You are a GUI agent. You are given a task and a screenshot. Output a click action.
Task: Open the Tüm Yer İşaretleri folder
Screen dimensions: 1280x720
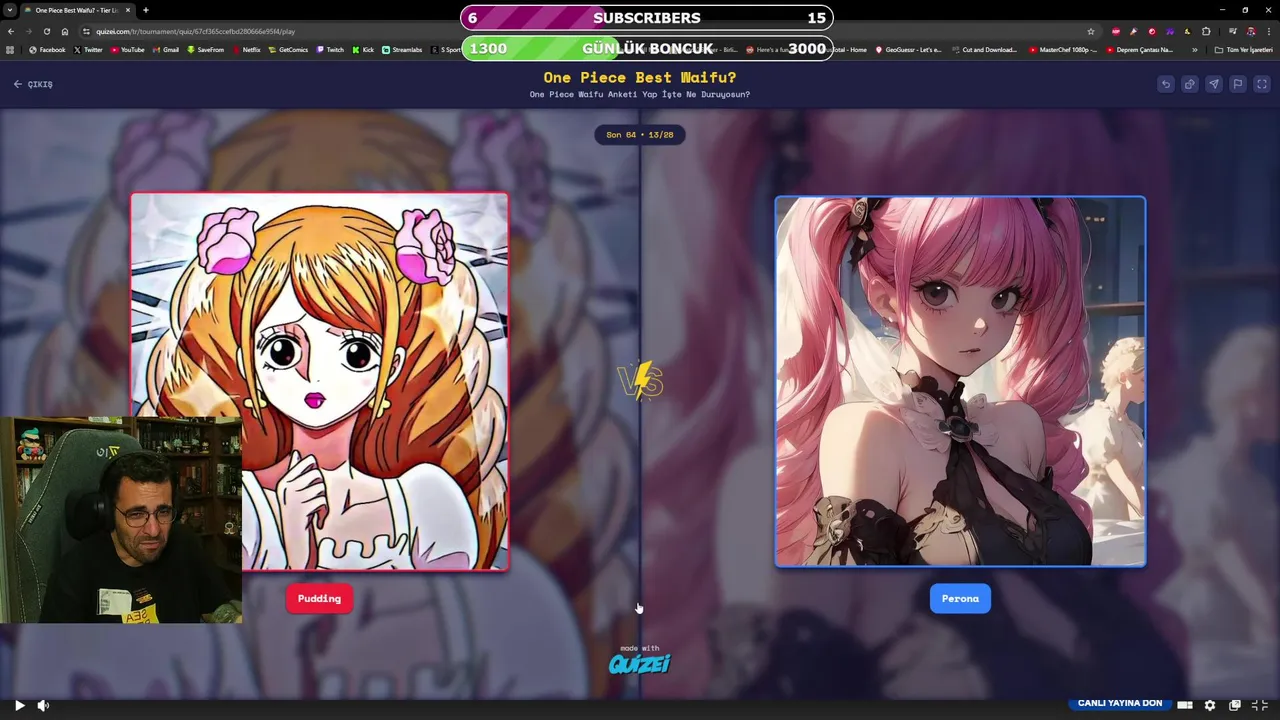(1243, 49)
